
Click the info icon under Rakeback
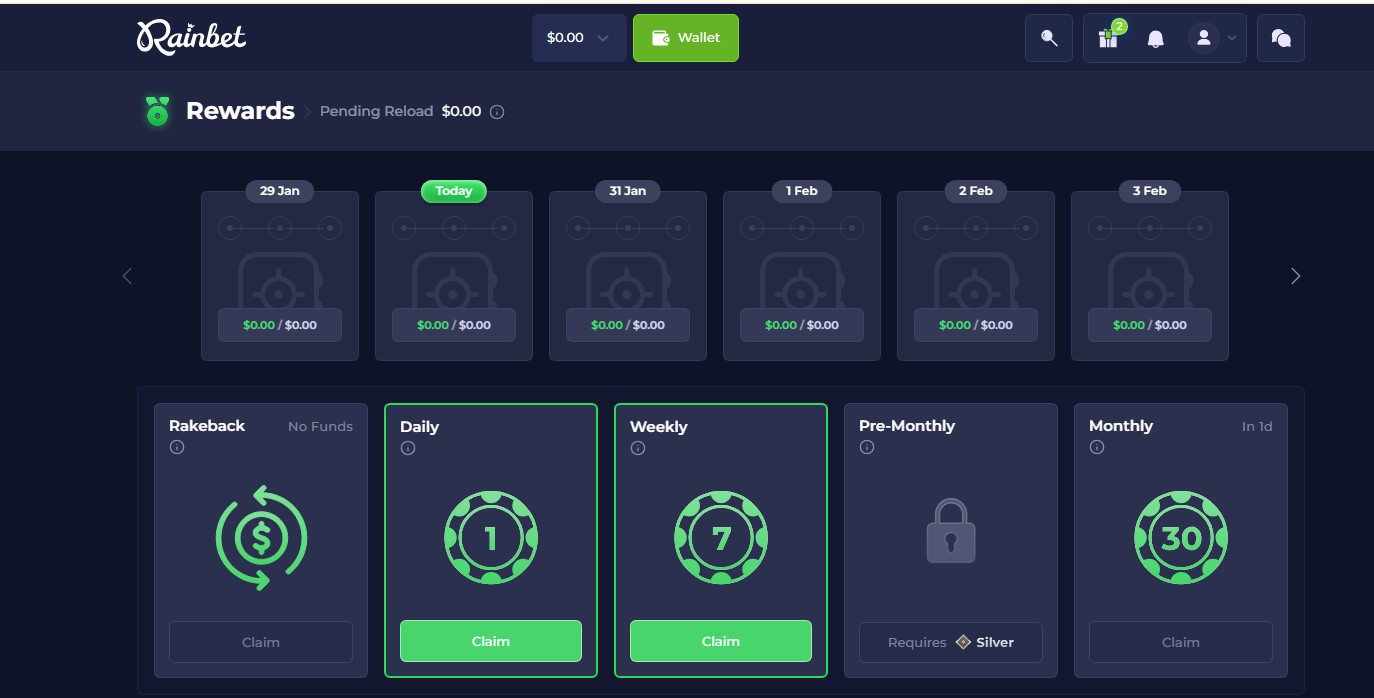click(x=177, y=448)
